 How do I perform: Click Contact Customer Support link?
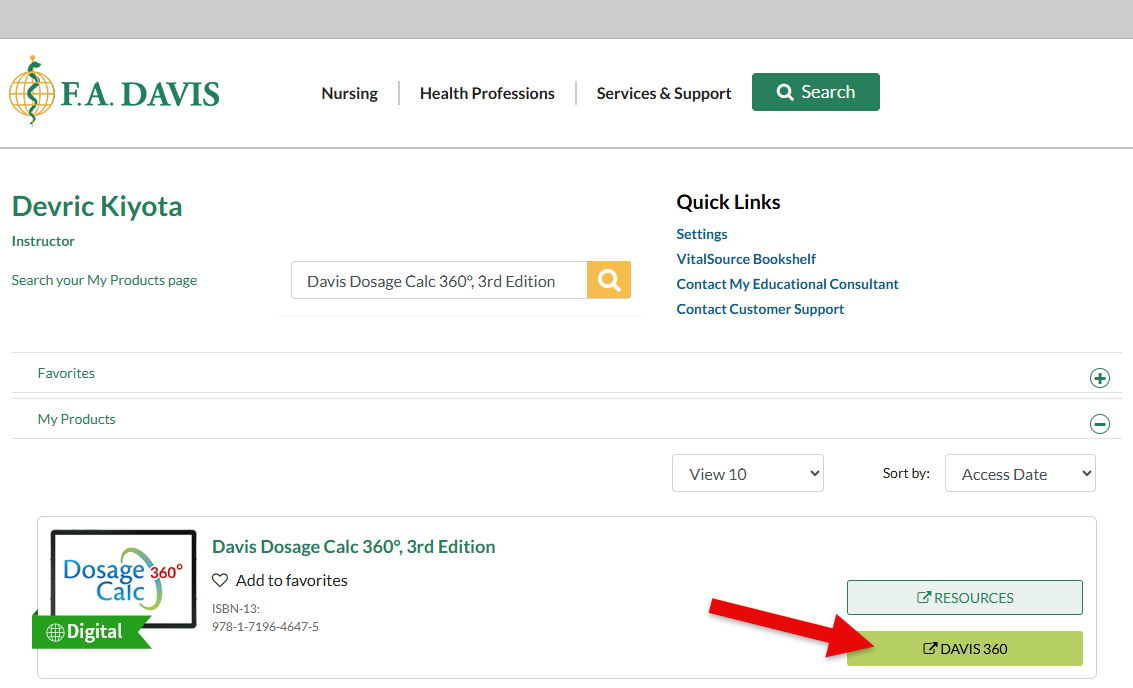[x=760, y=309]
